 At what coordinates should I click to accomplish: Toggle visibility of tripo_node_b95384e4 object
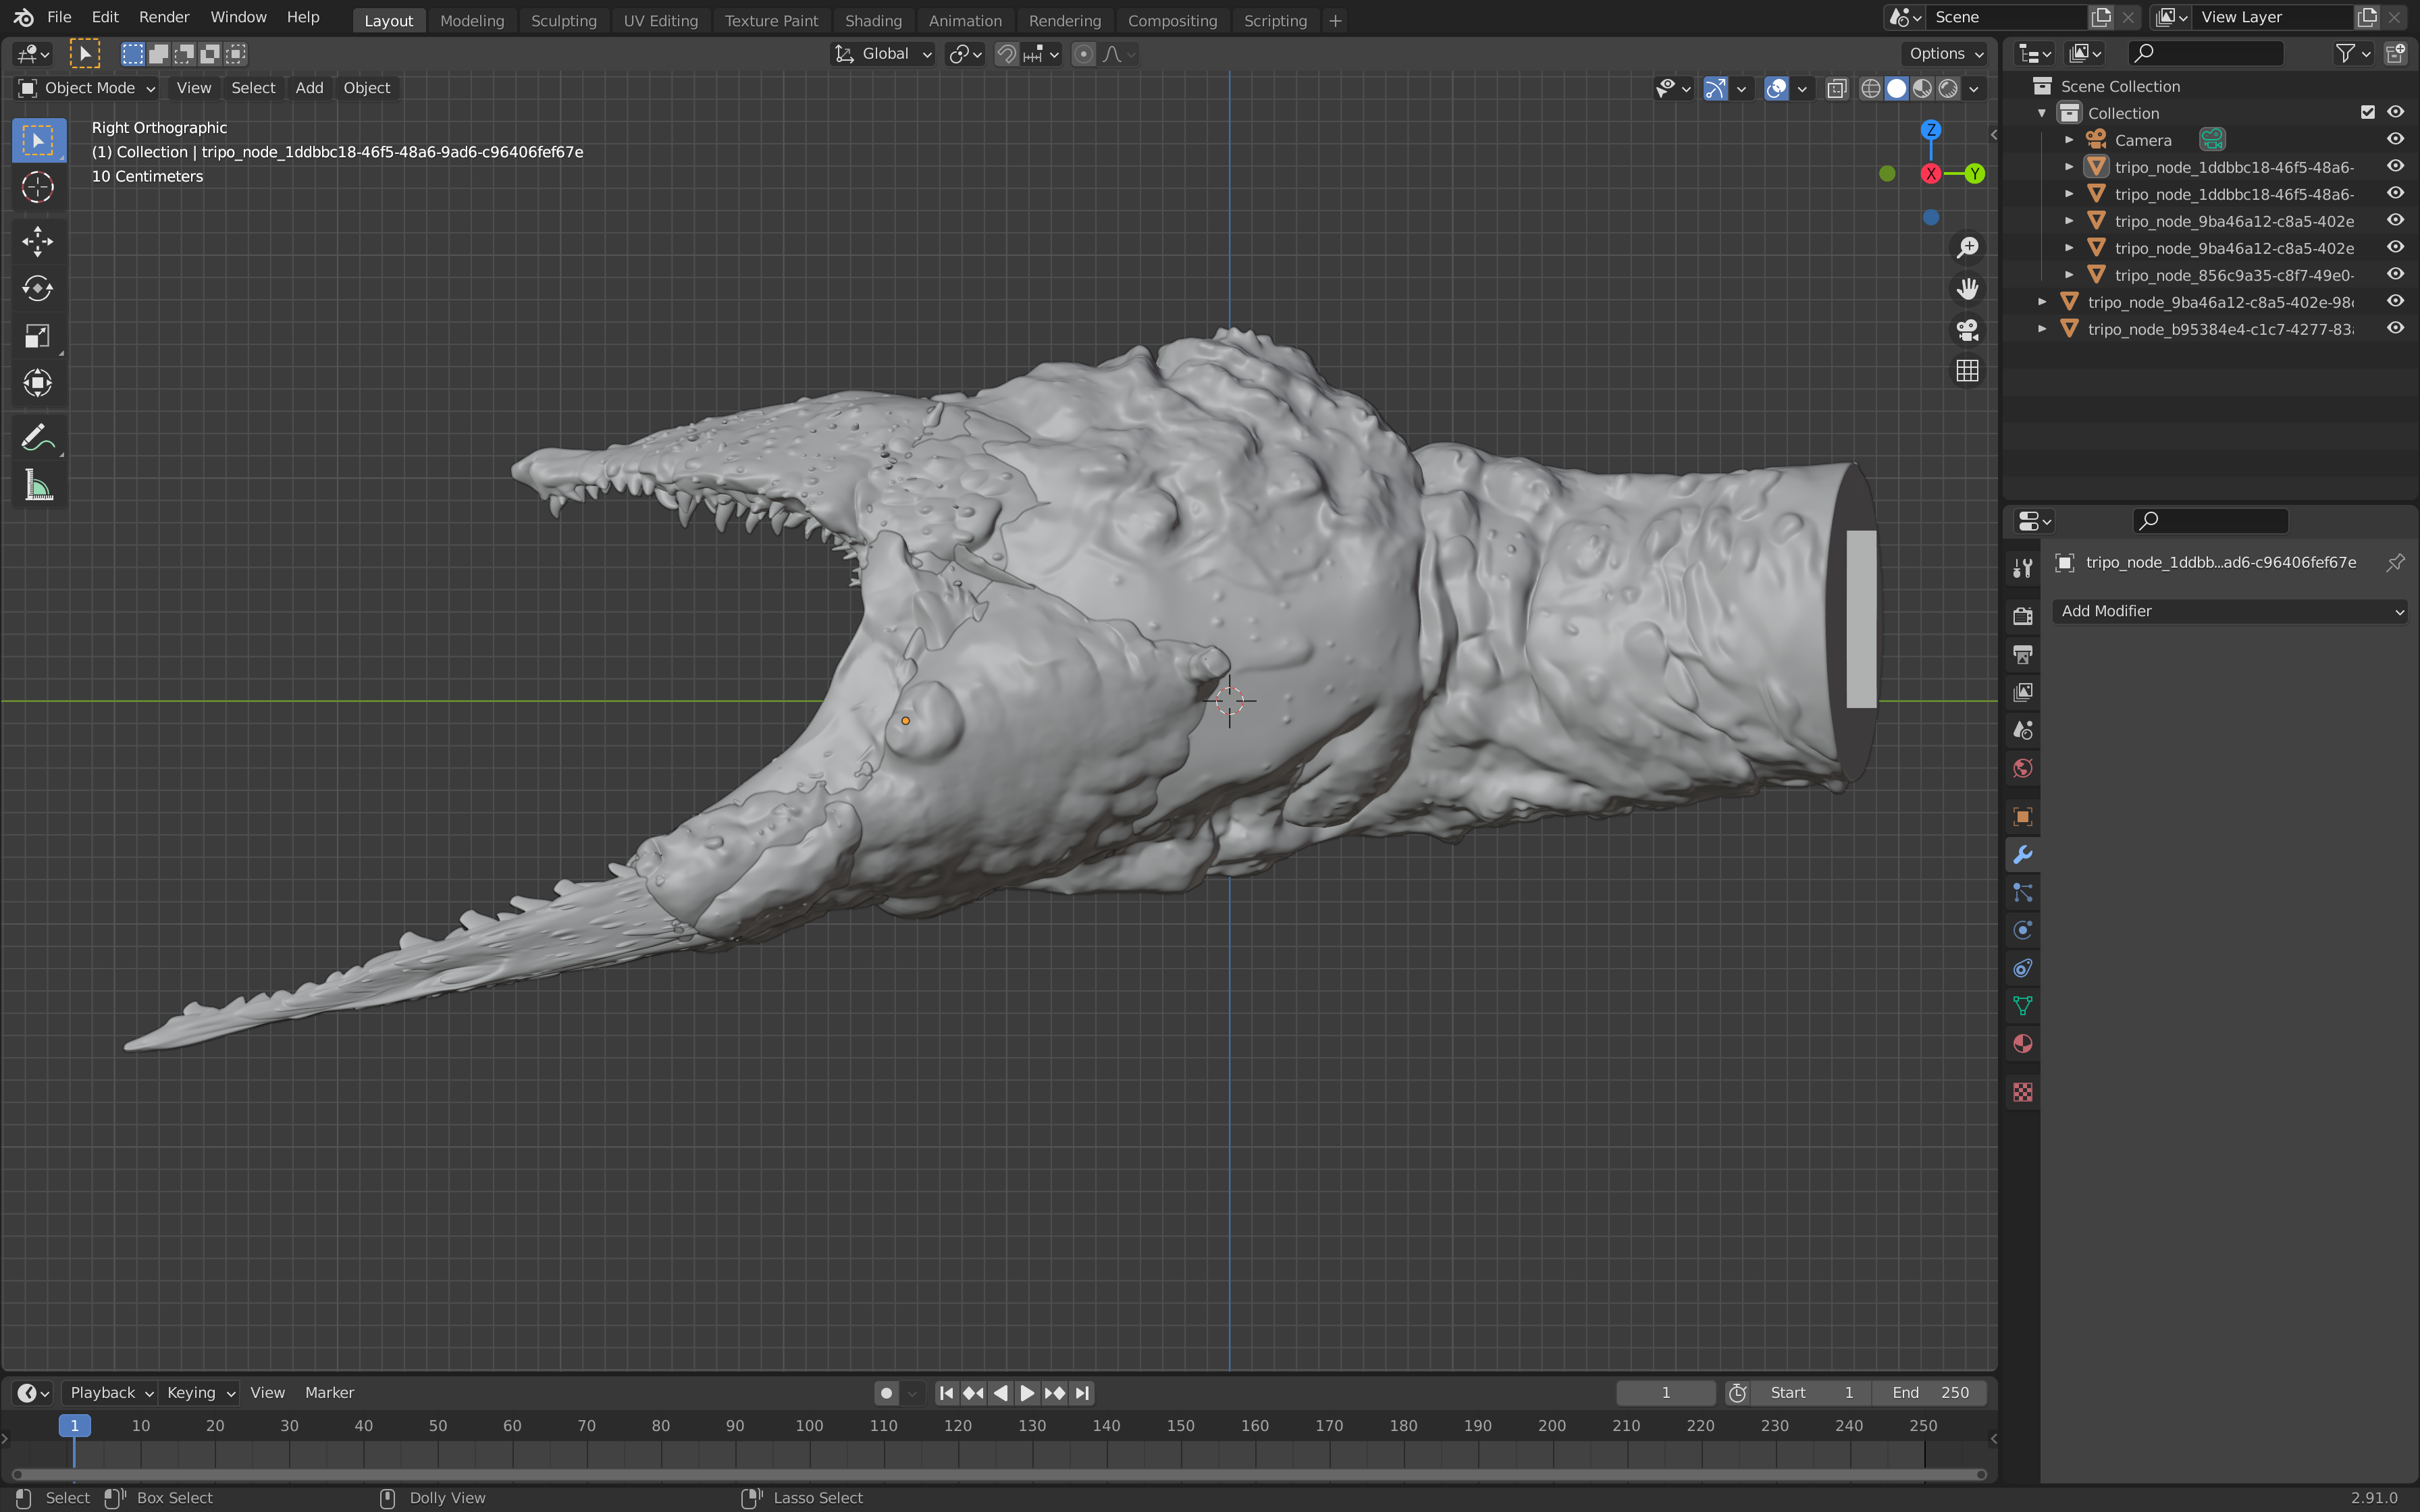[2395, 328]
